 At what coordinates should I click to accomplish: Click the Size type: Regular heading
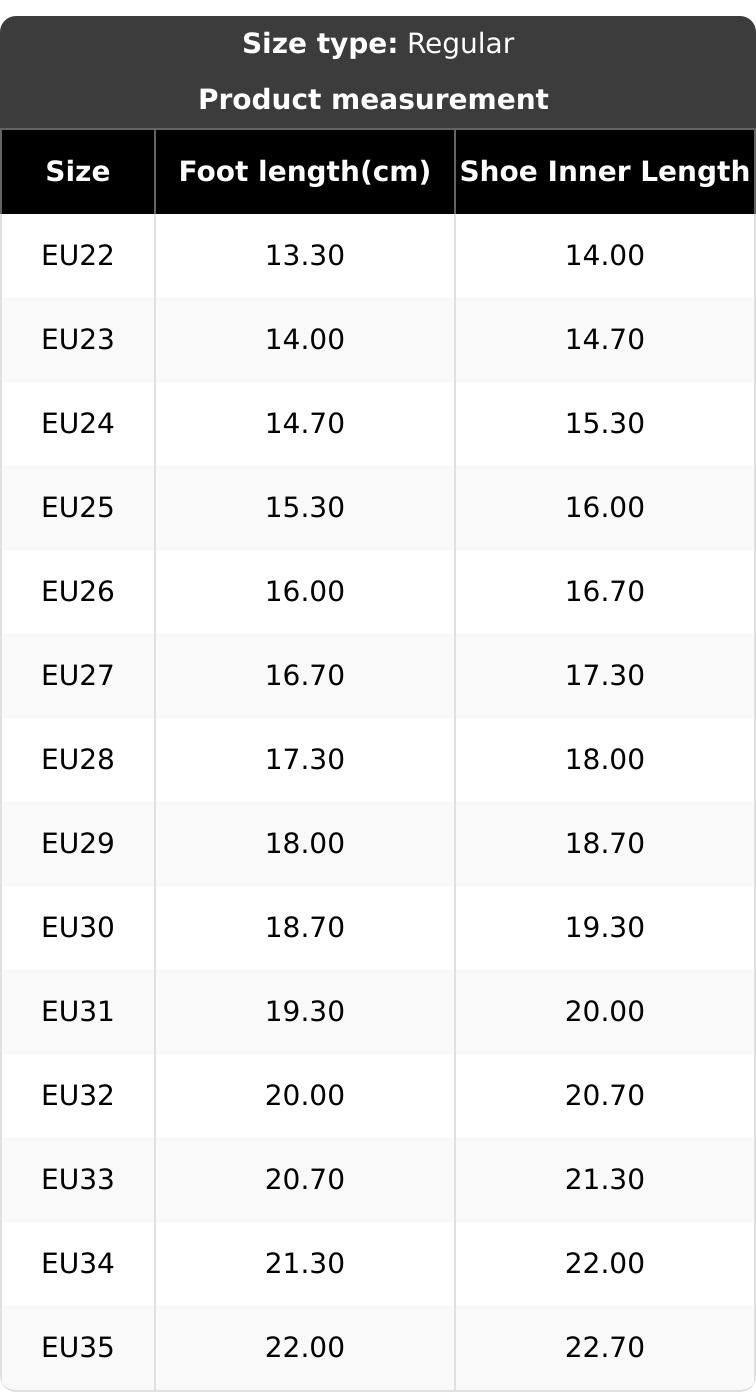point(378,44)
